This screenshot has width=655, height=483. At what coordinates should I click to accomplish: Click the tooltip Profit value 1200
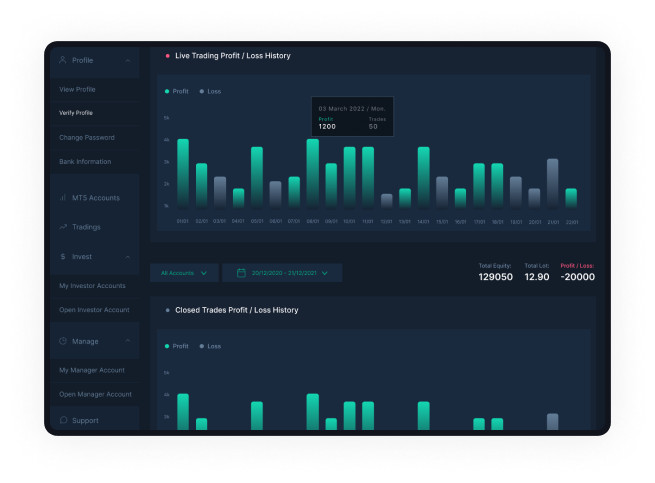pyautogui.click(x=327, y=127)
